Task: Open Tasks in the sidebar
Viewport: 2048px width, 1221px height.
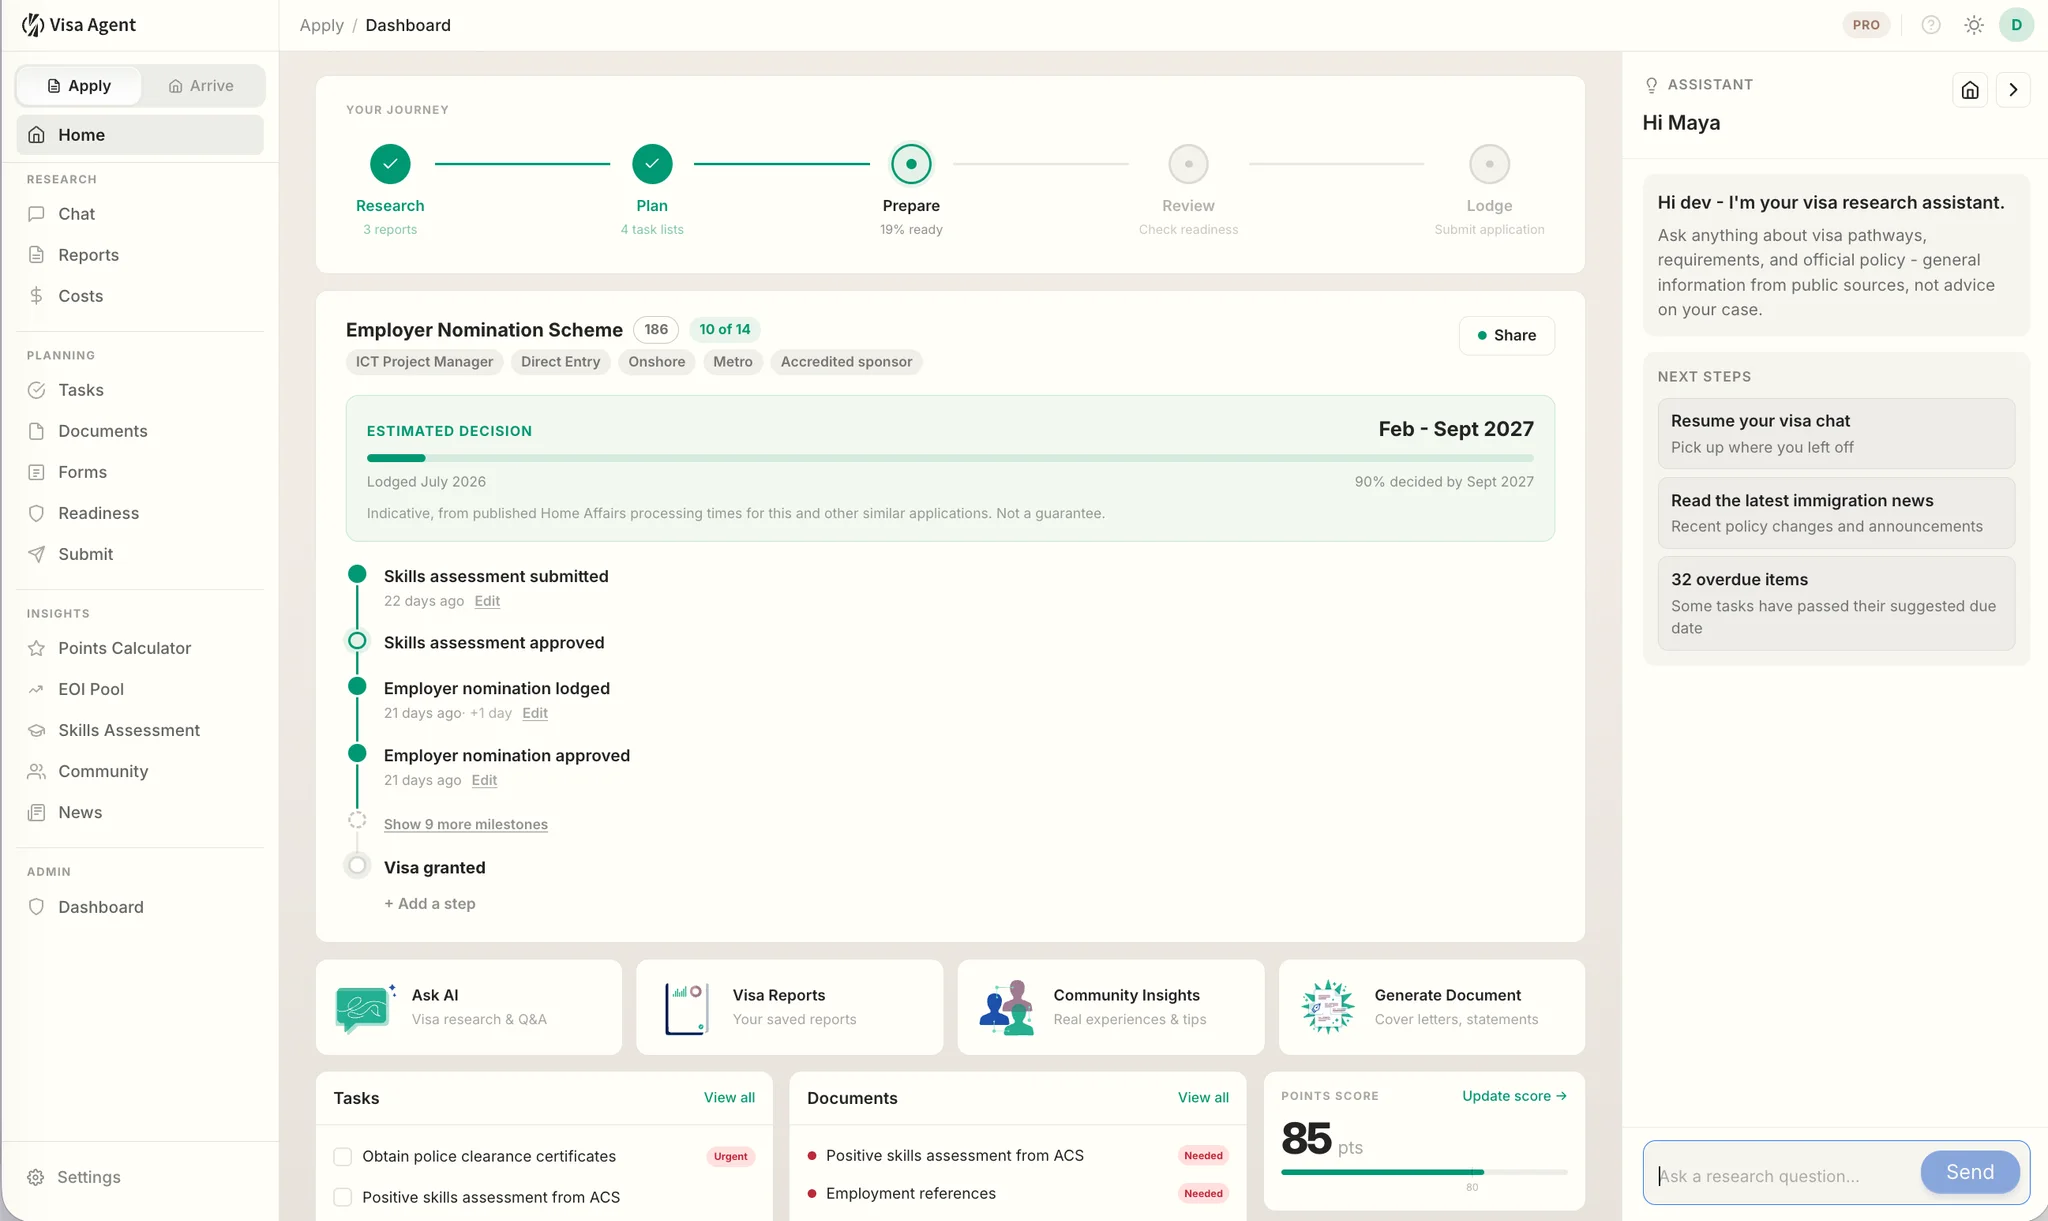Action: 140,390
